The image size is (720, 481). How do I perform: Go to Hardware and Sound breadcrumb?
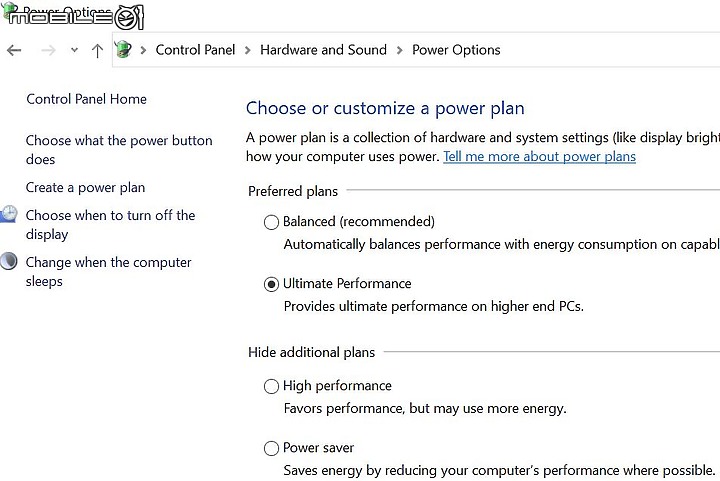click(x=323, y=50)
